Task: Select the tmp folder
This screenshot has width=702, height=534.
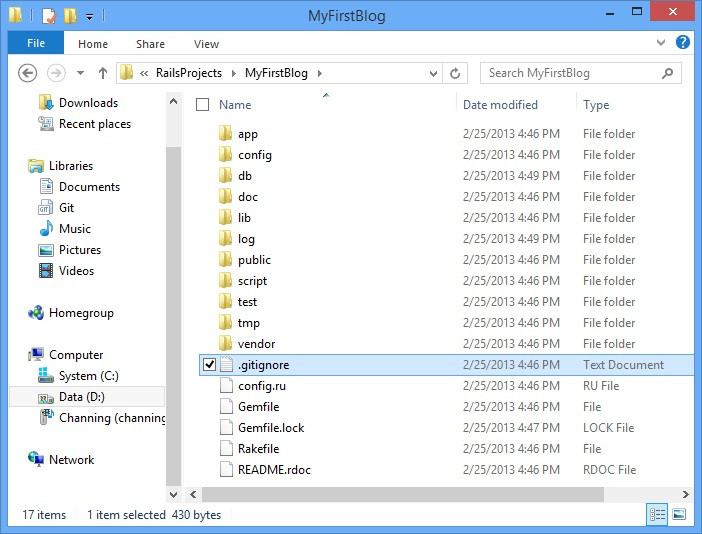Action: tap(248, 323)
